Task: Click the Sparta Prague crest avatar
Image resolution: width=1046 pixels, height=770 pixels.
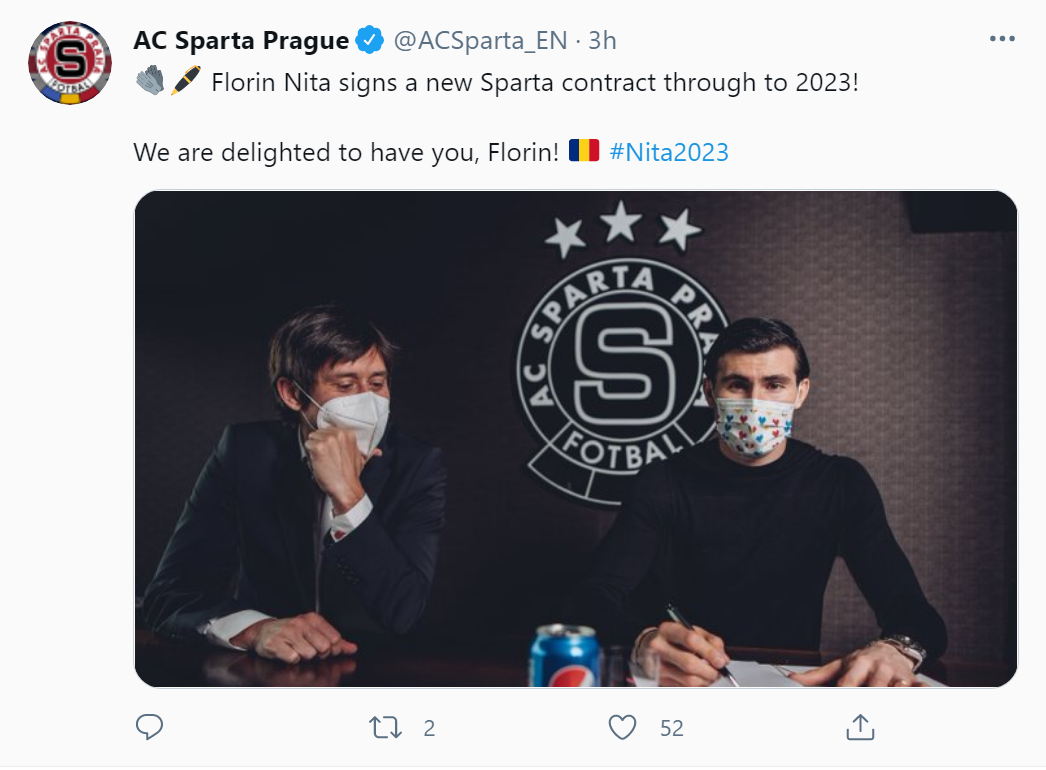Action: click(69, 62)
